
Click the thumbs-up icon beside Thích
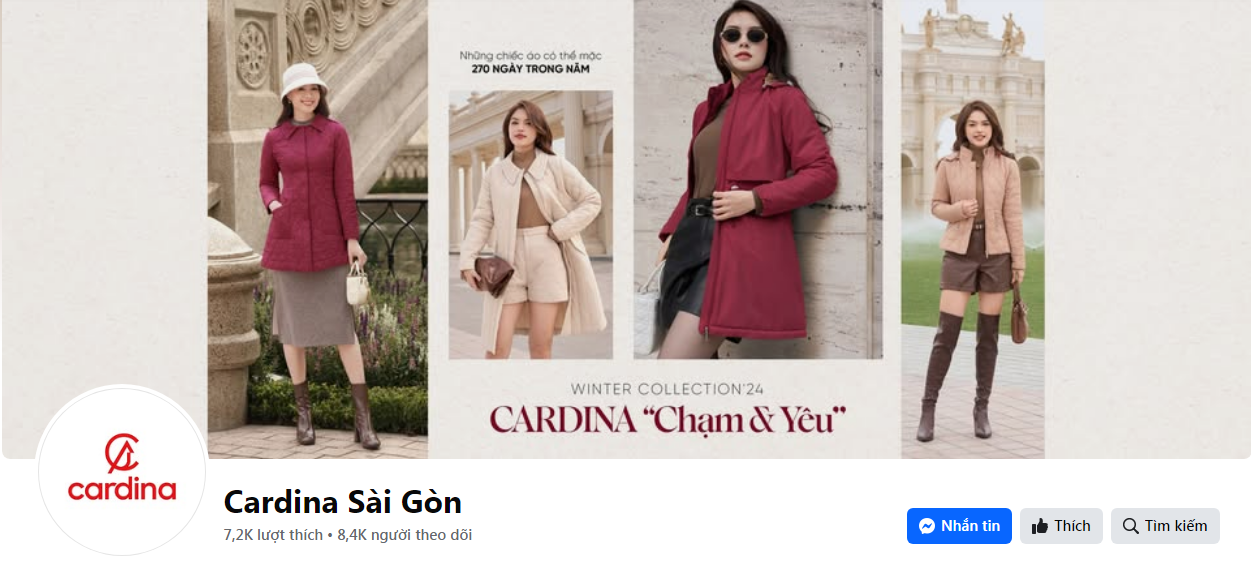(1040, 526)
